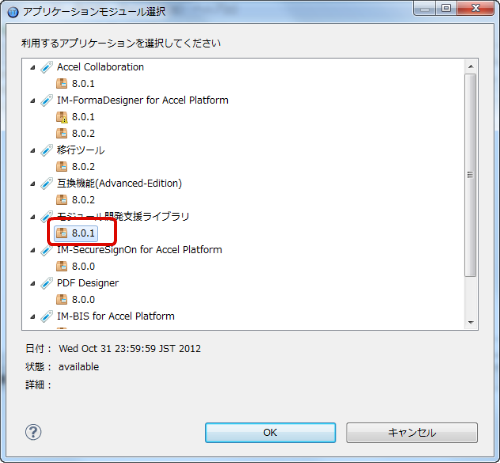Dismiss dialog with the キャンセル button
This screenshot has height=463, width=500.
coord(412,433)
